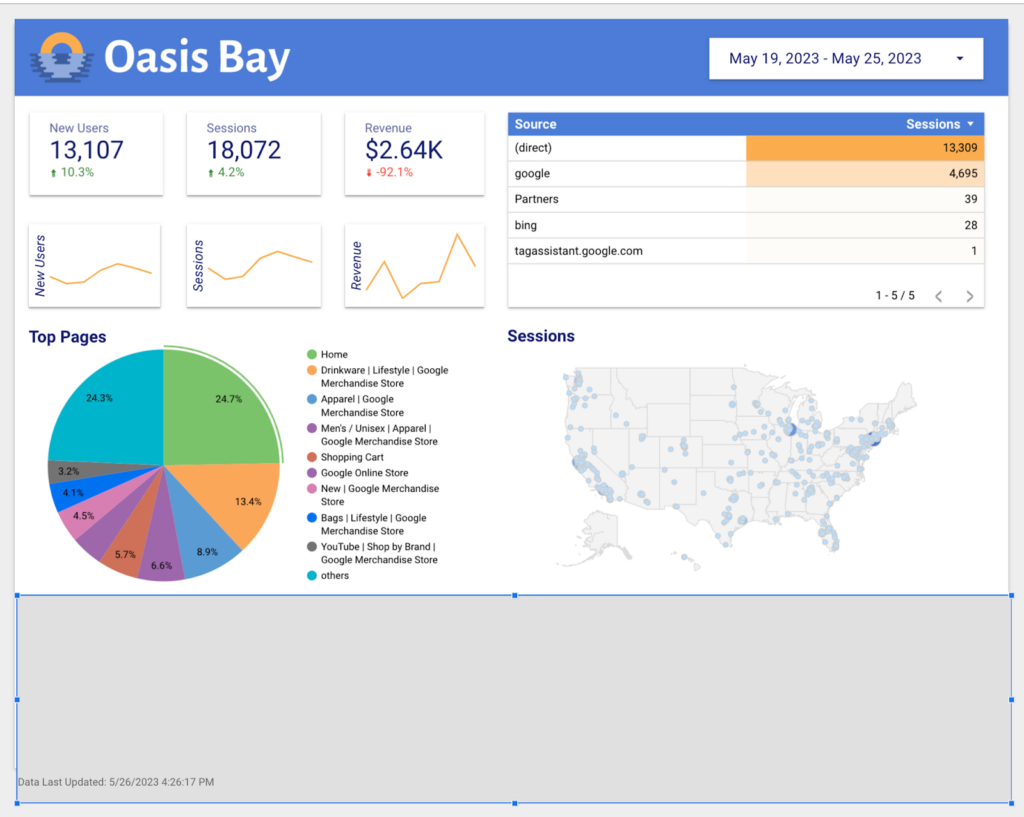Click the Sessions sparkline chart
Screen dimensions: 1024x817
[x=253, y=265]
